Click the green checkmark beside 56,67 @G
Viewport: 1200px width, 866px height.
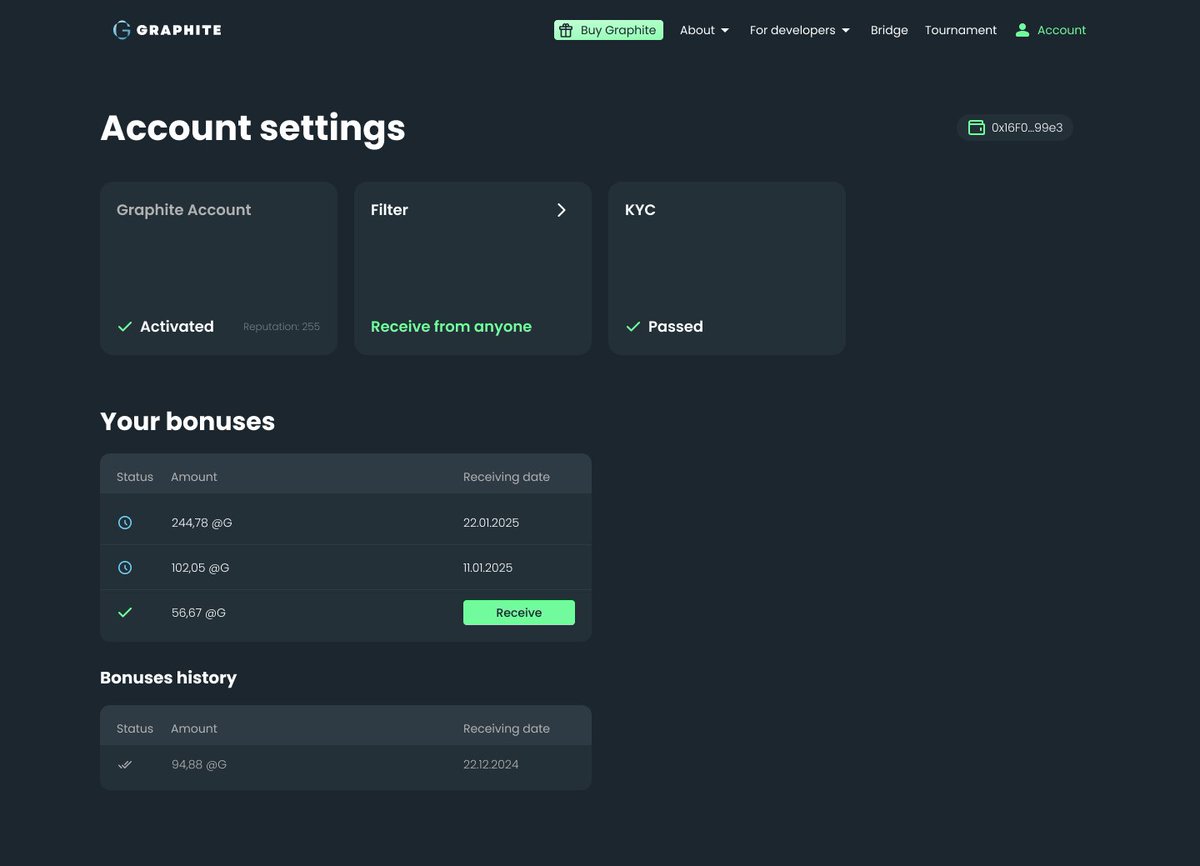[x=124, y=612]
